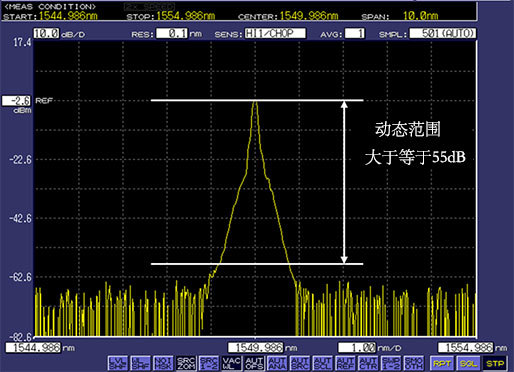Screen dimensions: 514x372
Task: Edit the RES 0.1 nm resolution field
Action: point(172,33)
